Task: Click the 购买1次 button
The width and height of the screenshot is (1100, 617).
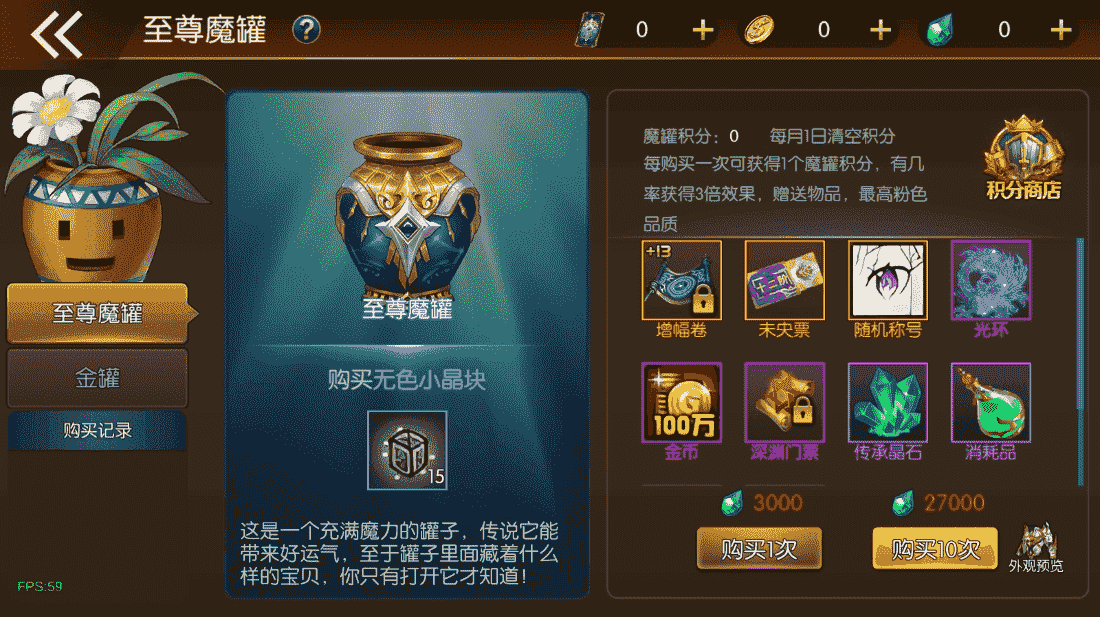Action: (x=759, y=548)
